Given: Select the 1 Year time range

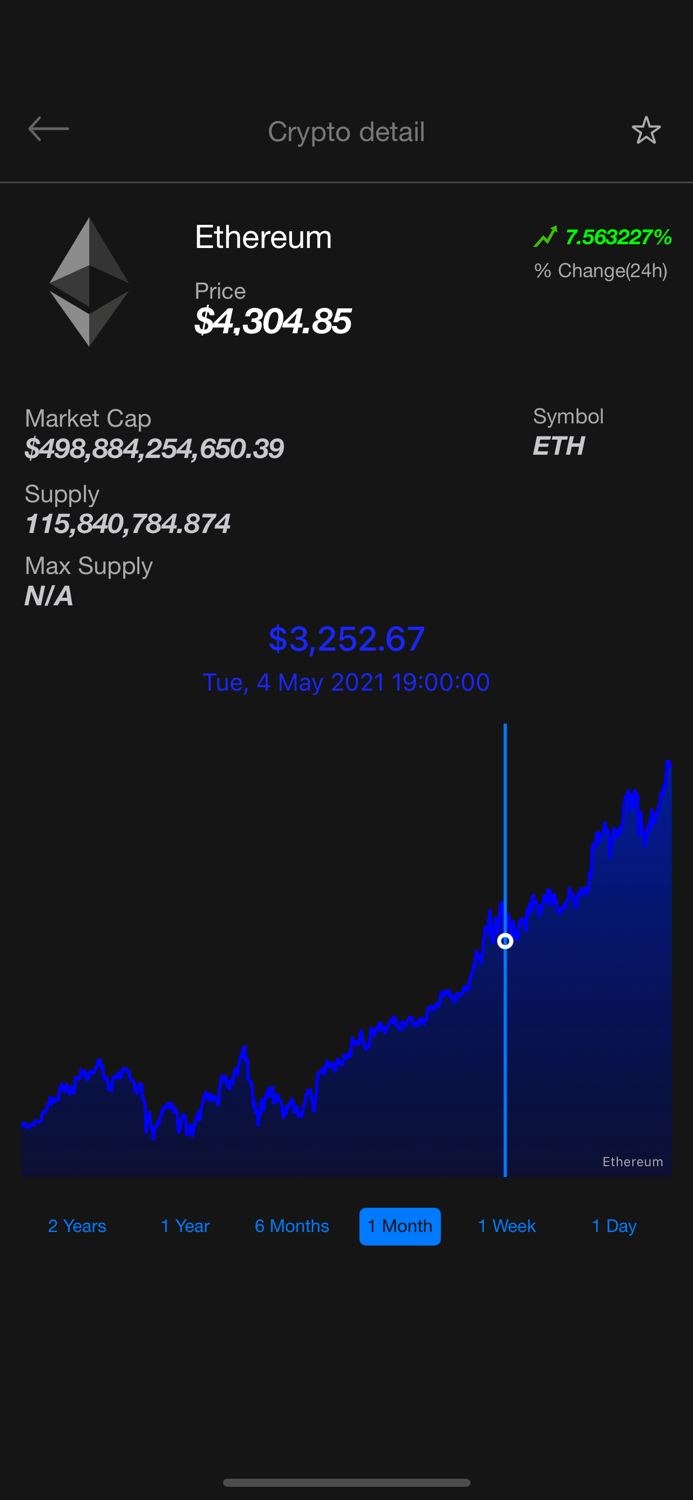Looking at the screenshot, I should point(185,1226).
